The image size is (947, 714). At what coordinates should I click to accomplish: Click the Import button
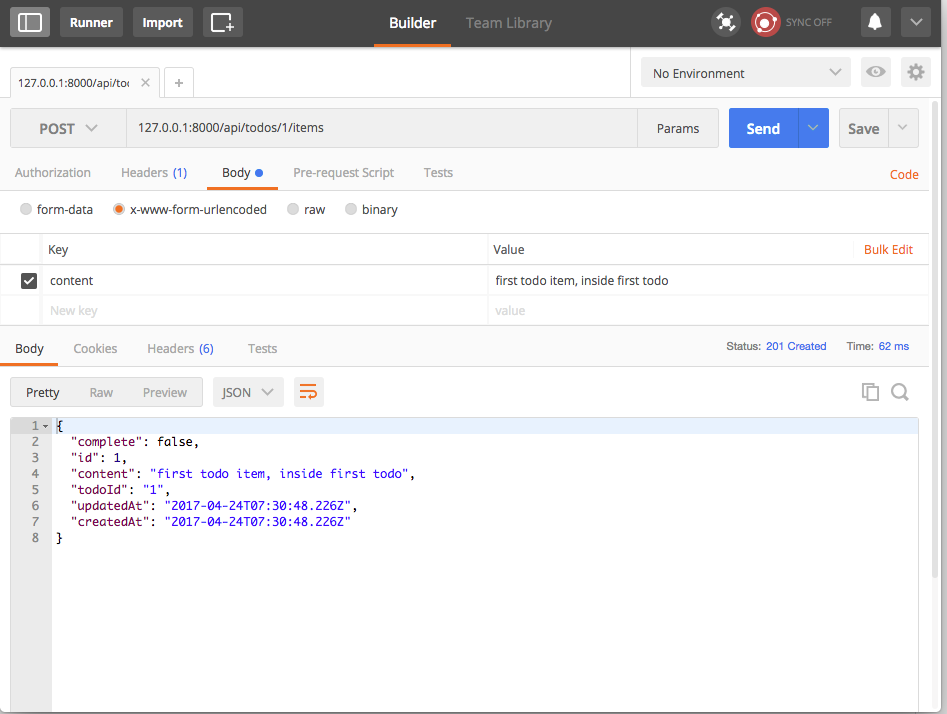pos(162,22)
